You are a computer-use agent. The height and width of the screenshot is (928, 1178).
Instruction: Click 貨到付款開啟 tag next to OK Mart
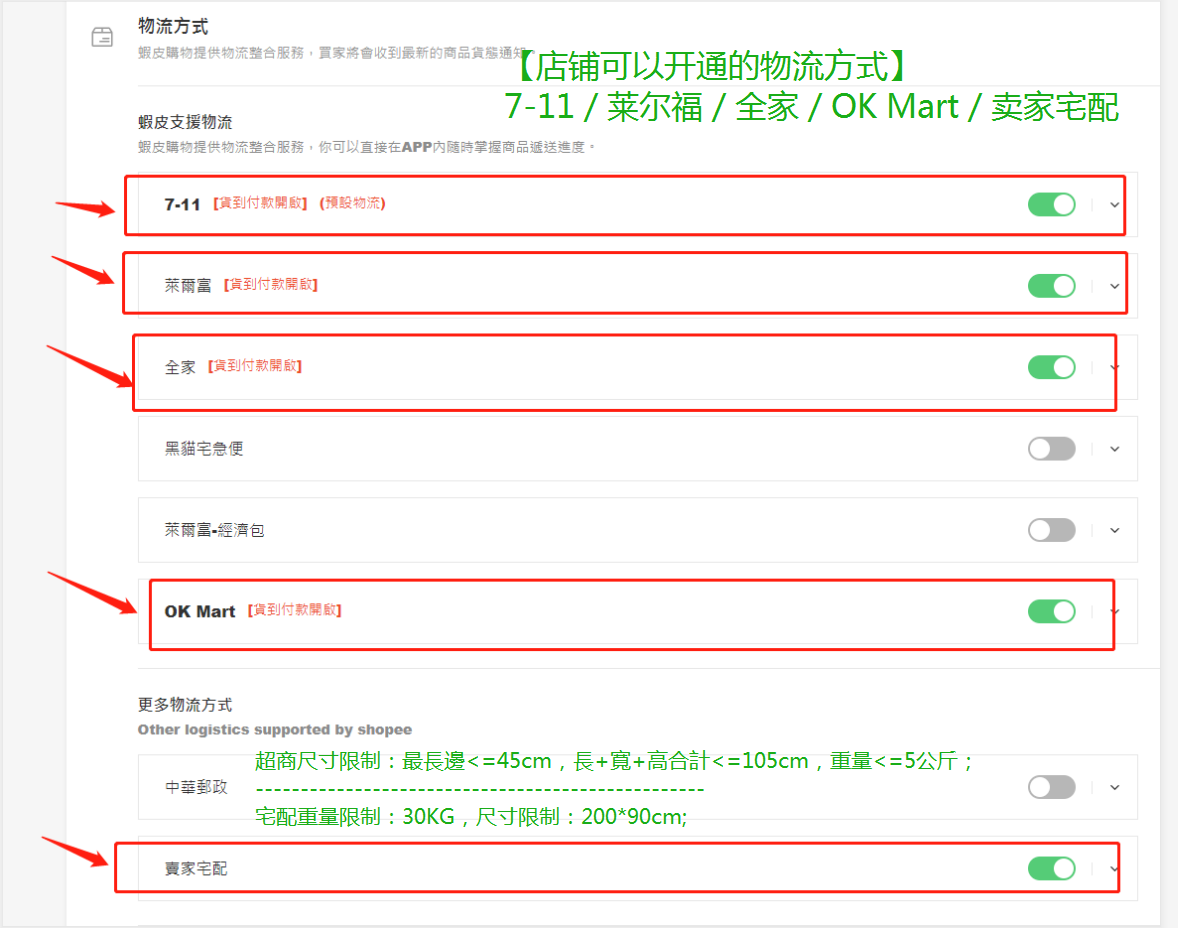tap(294, 609)
